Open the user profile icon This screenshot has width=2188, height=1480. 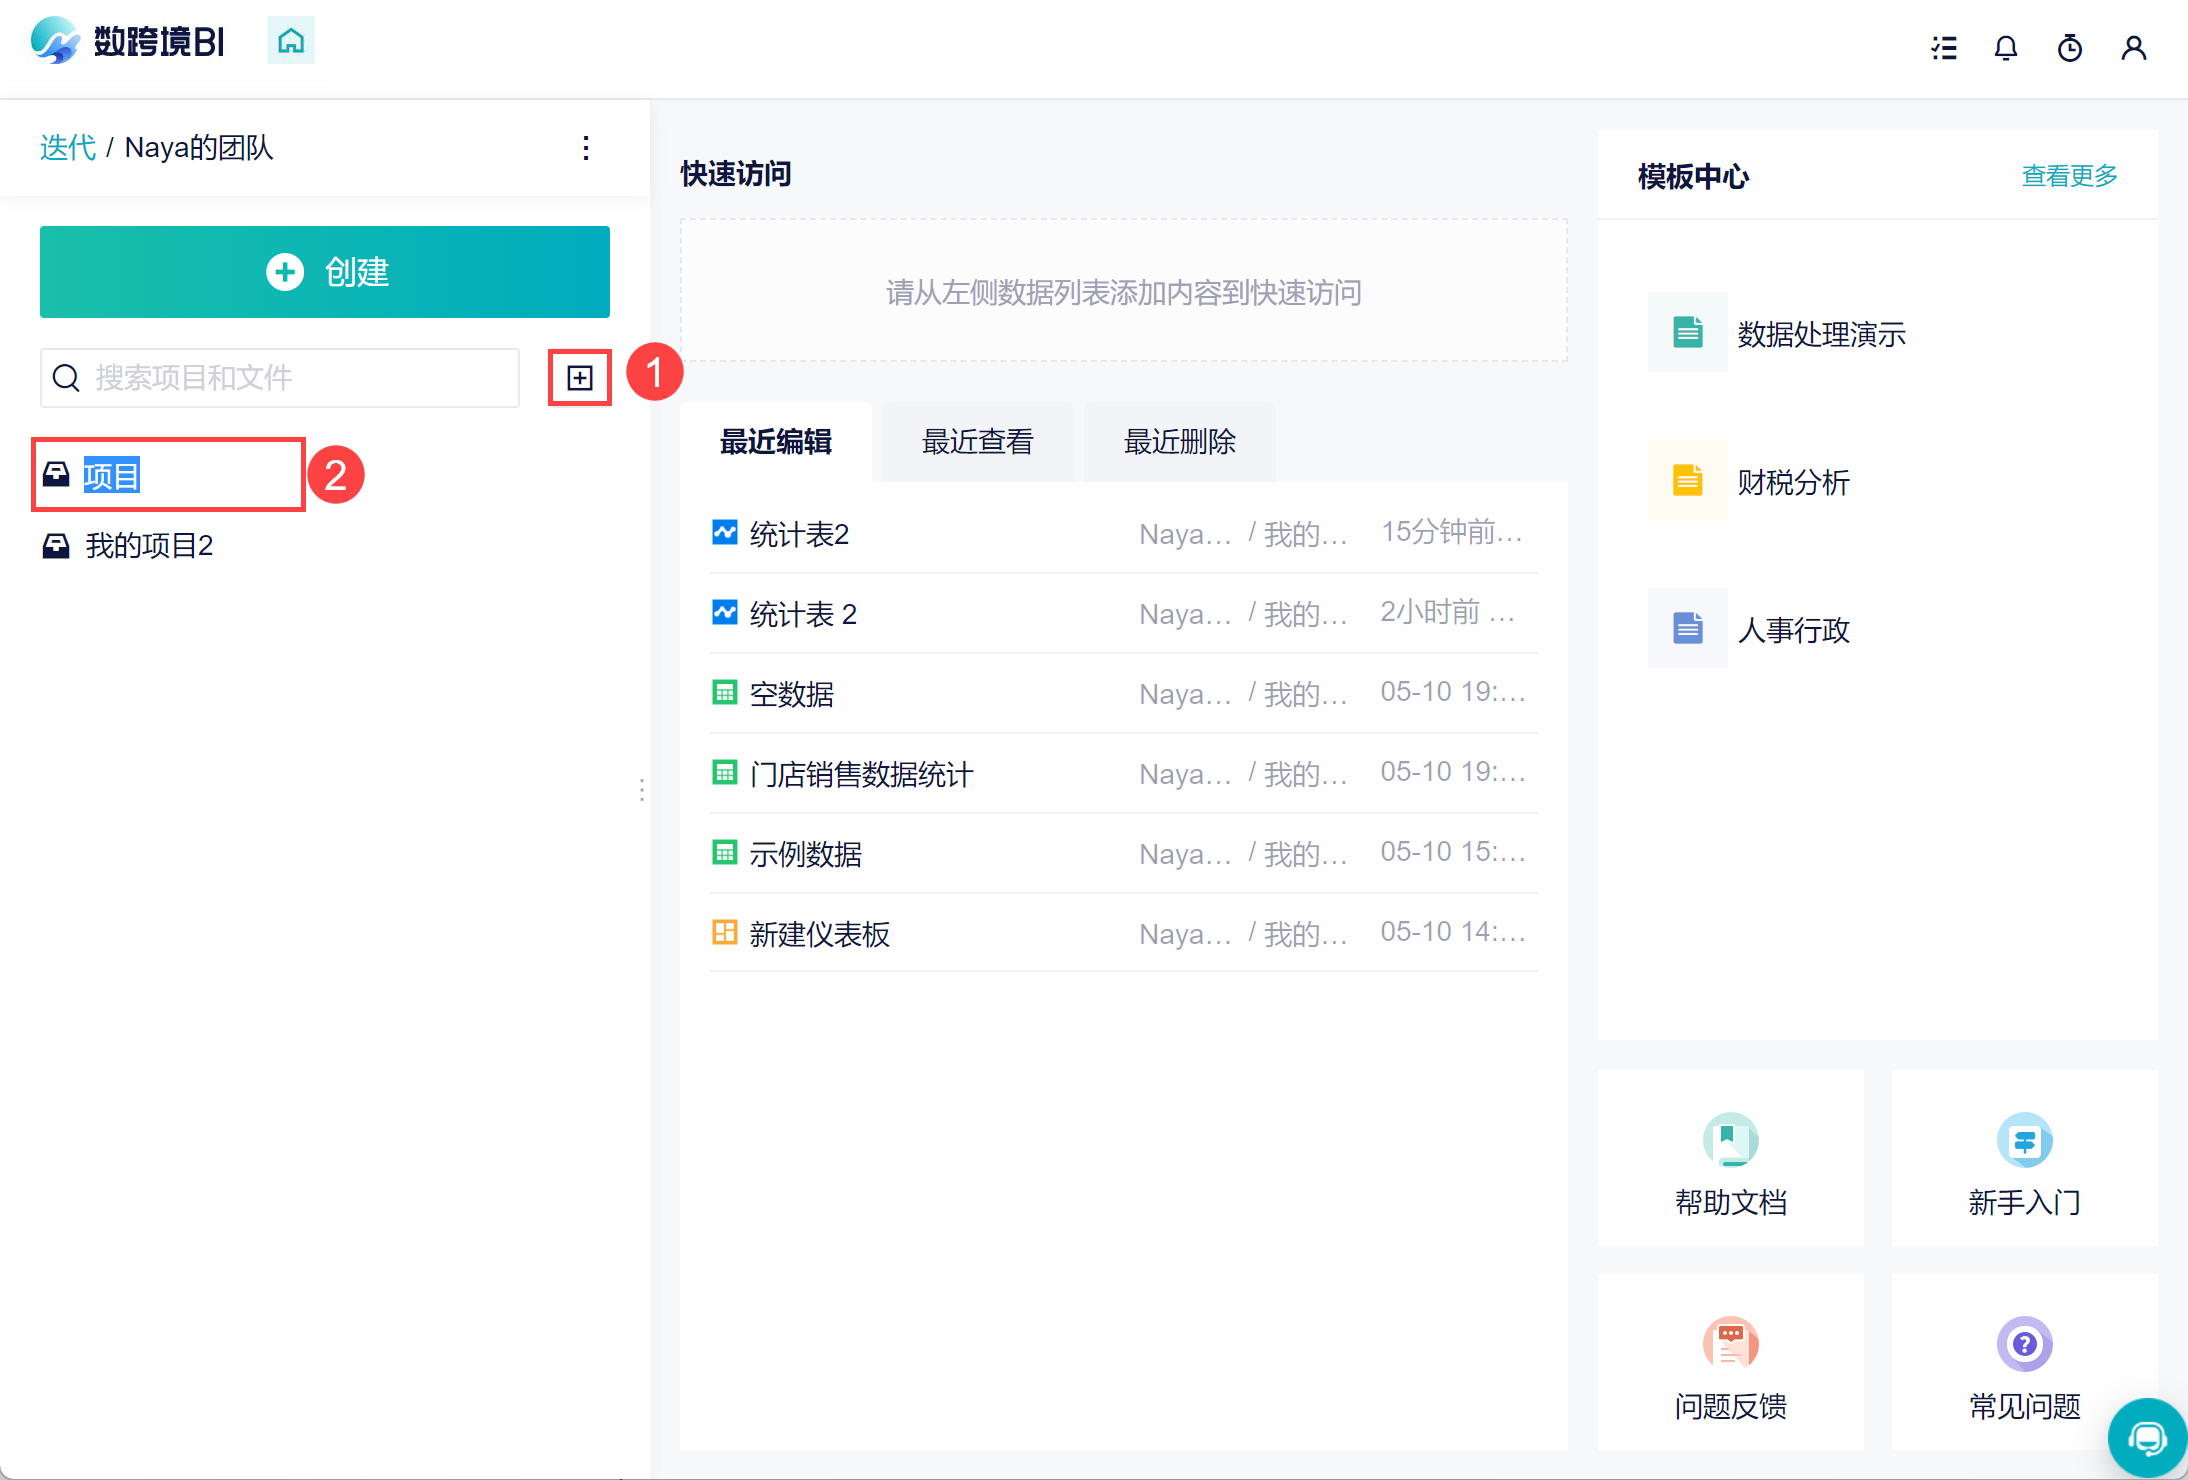tap(2133, 48)
